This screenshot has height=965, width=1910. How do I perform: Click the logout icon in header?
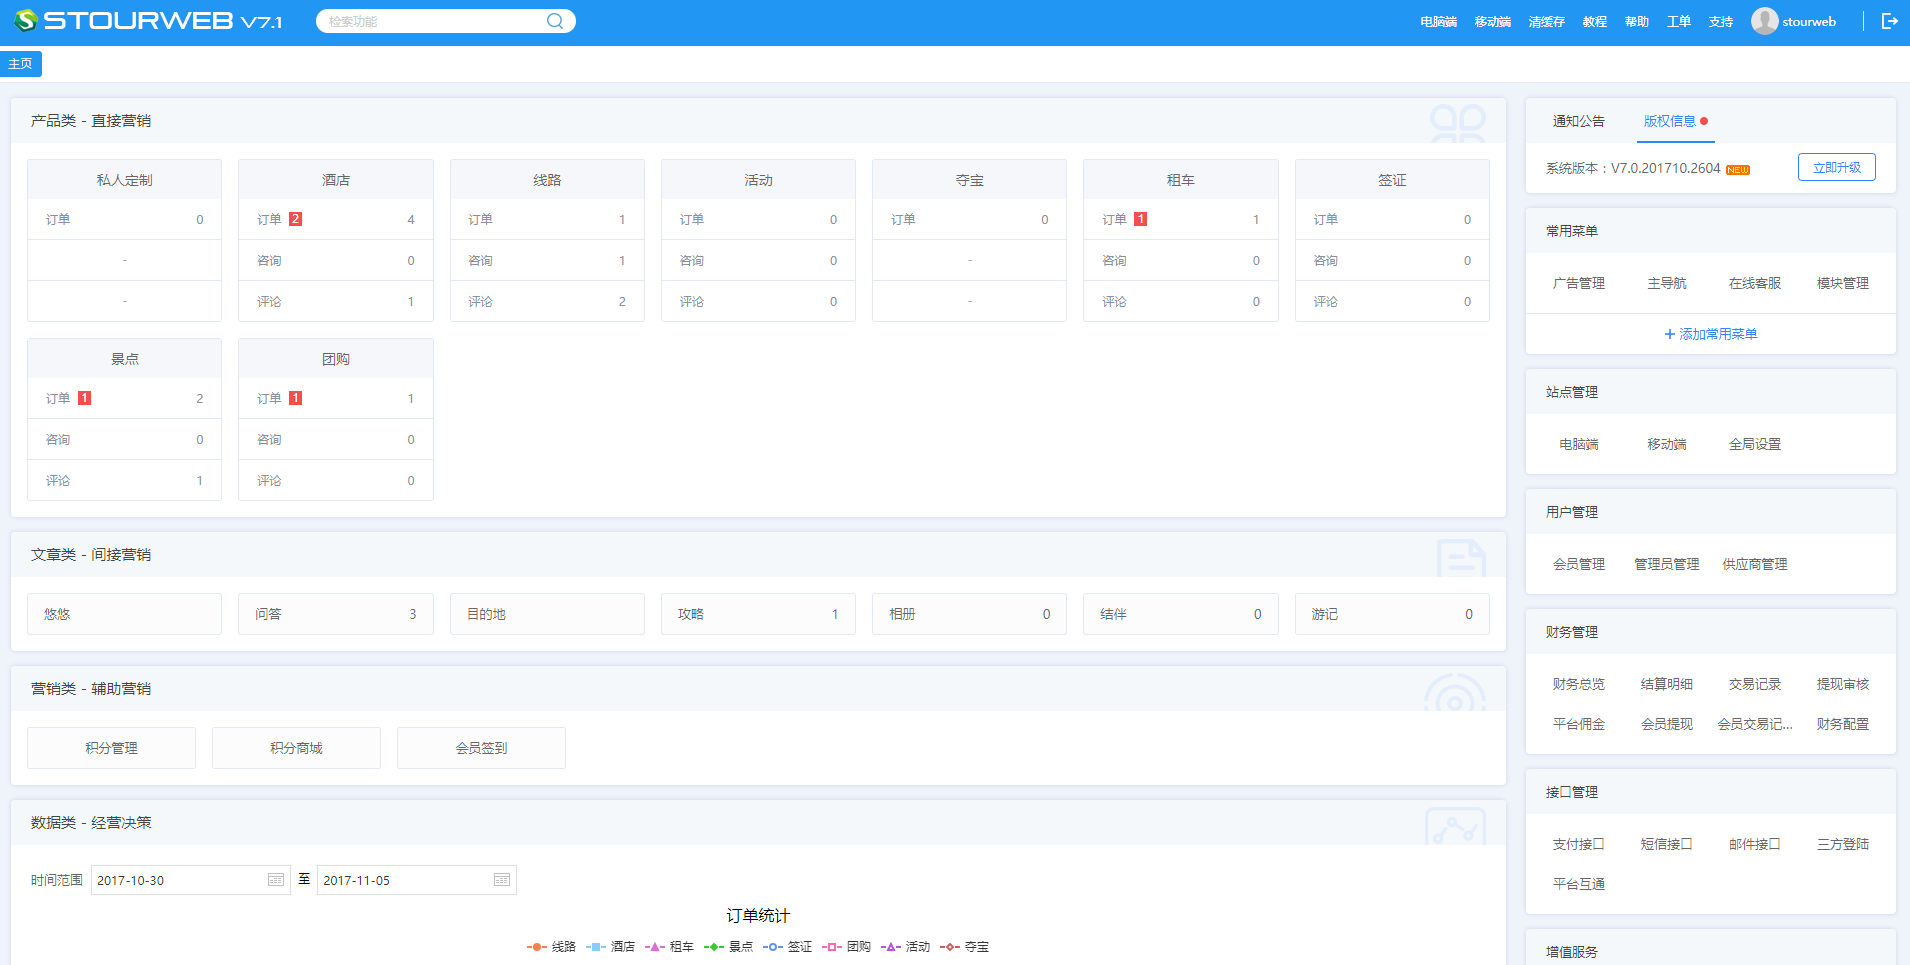(1889, 21)
